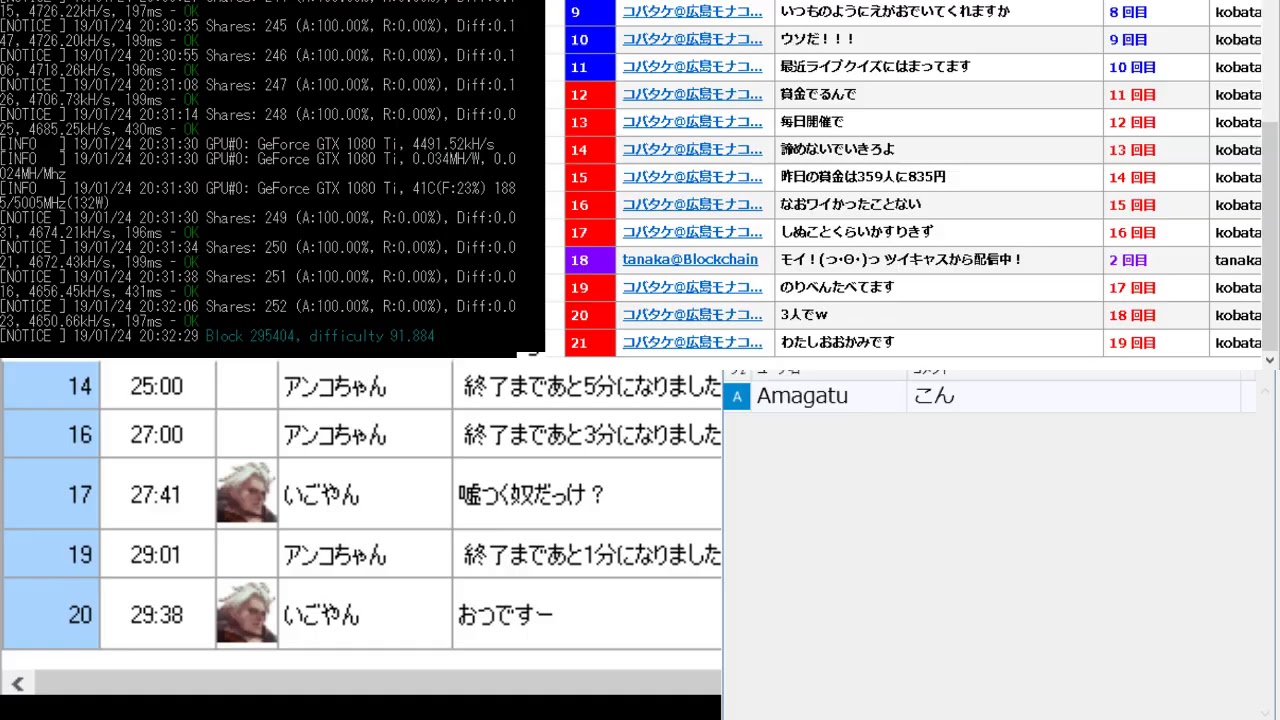The image size is (1280, 720).
Task: Click いごやん's avatar in the 27:41 row
Action: (246, 493)
